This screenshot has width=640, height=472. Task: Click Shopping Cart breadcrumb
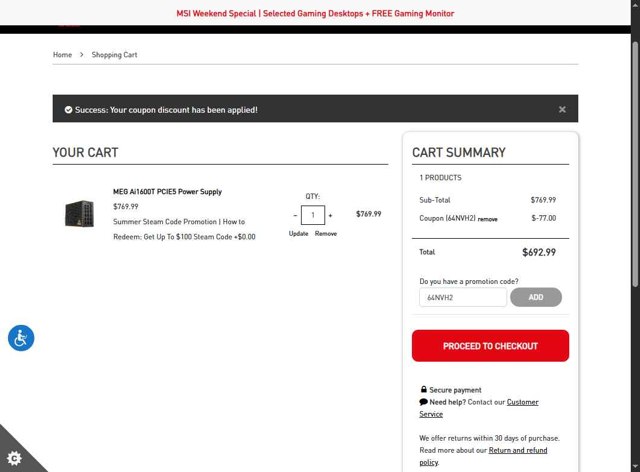click(114, 55)
